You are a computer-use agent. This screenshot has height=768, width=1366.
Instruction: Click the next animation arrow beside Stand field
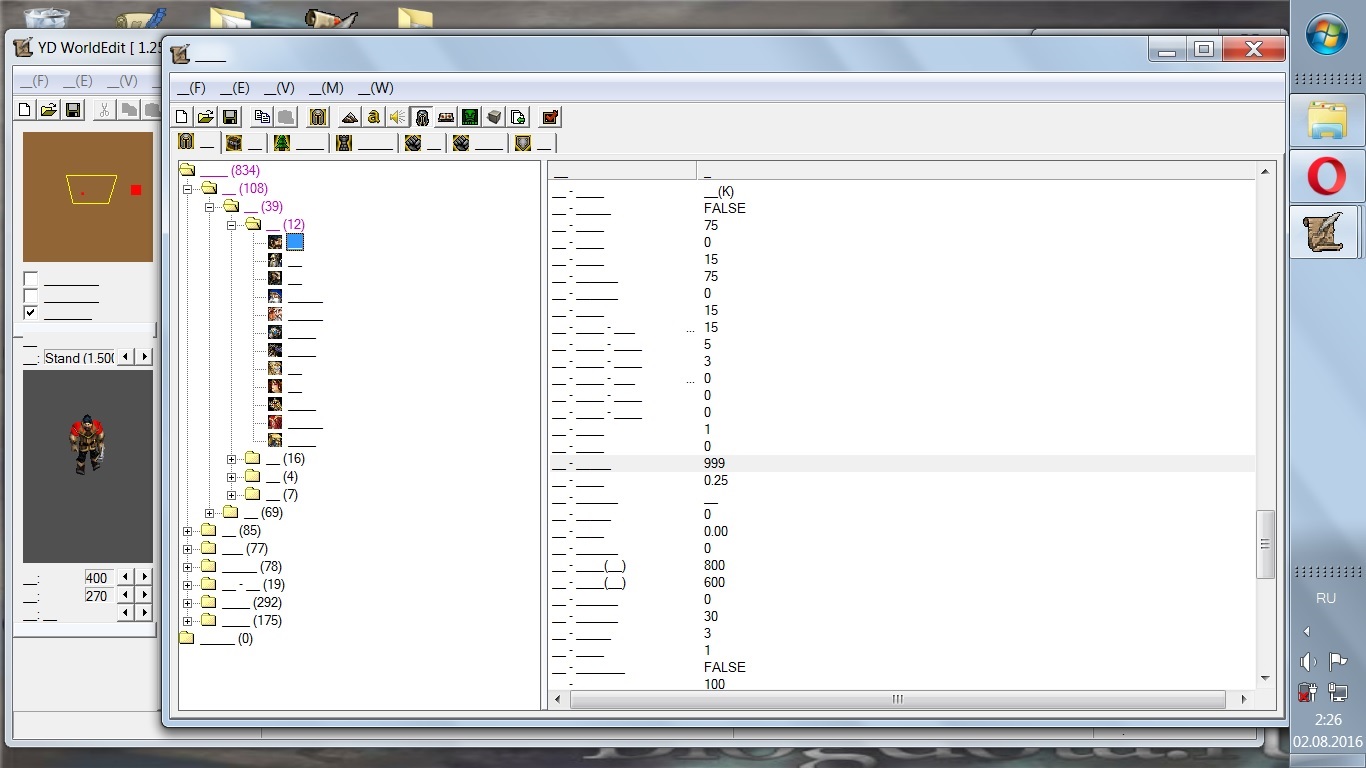[145, 357]
